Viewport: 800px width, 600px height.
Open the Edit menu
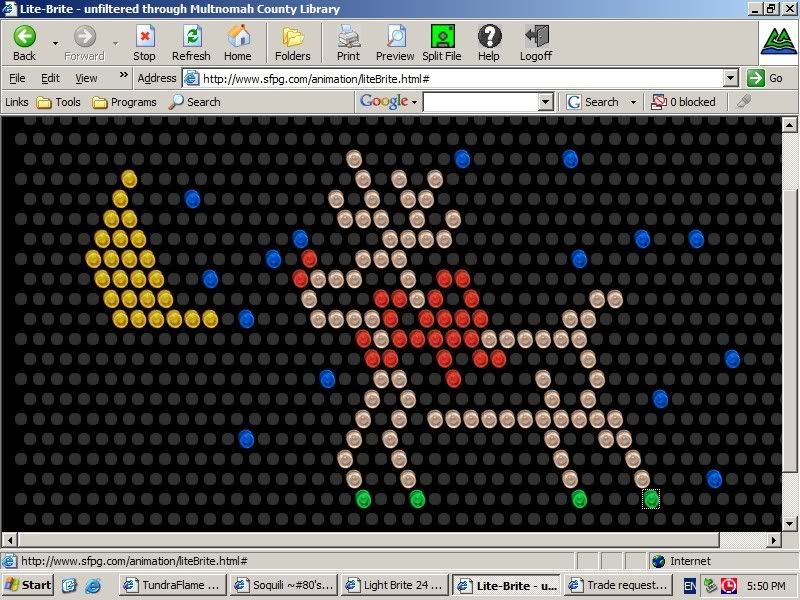coord(50,78)
